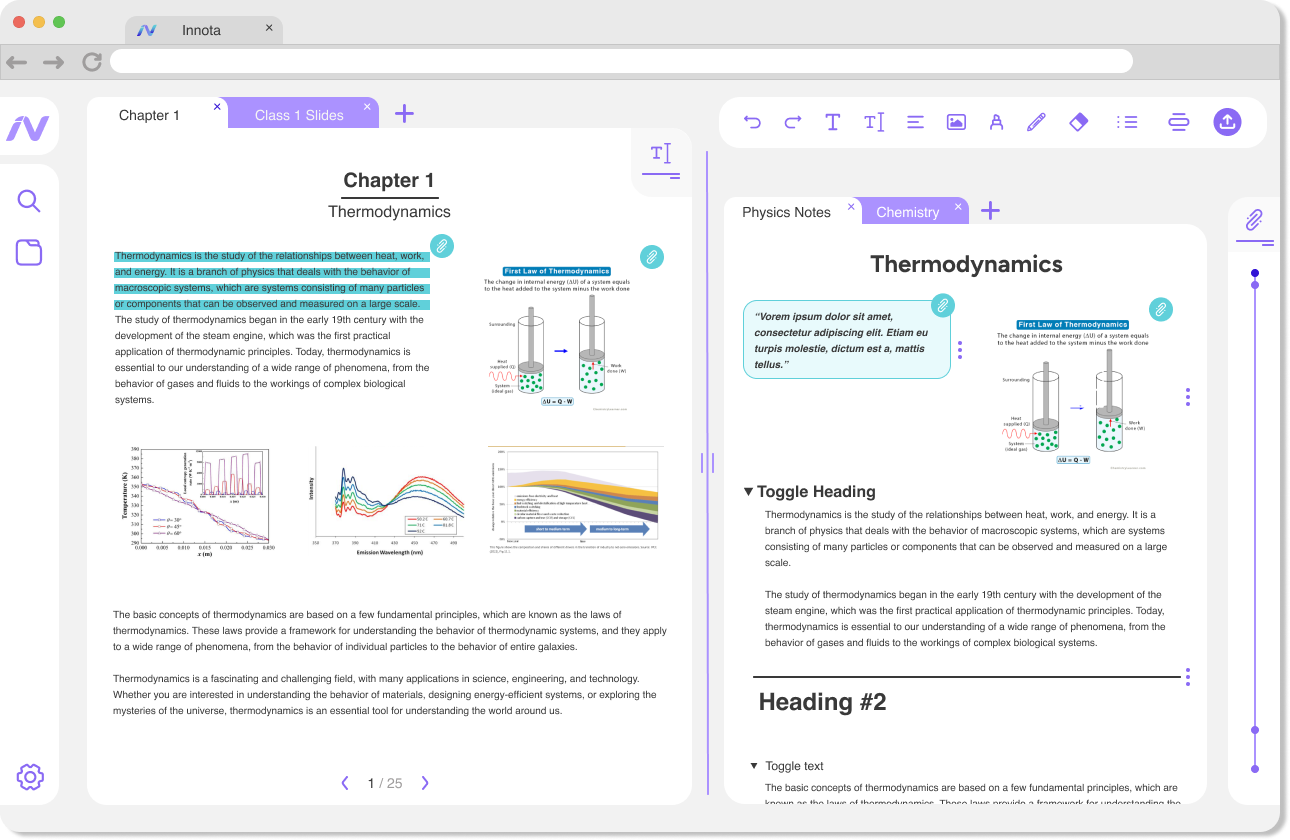Close the Chemistry tab
The image size is (1290, 840).
click(957, 206)
